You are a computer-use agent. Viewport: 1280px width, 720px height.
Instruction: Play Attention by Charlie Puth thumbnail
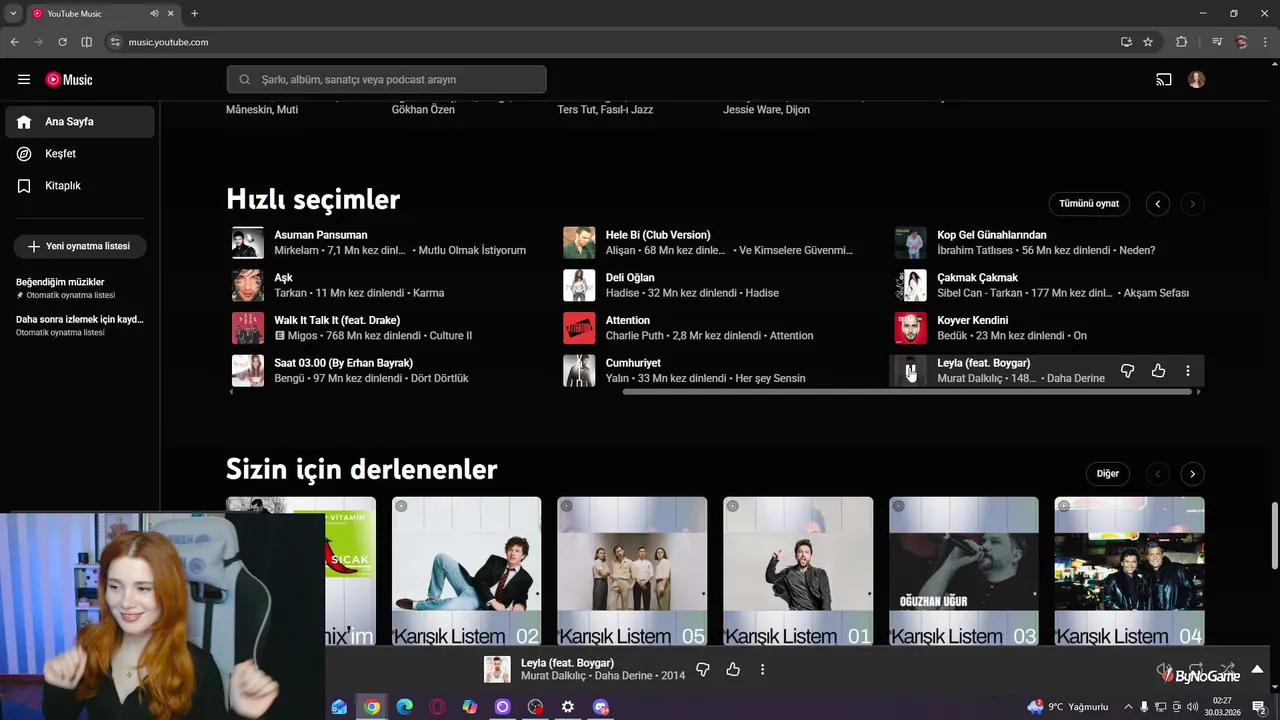click(x=579, y=328)
